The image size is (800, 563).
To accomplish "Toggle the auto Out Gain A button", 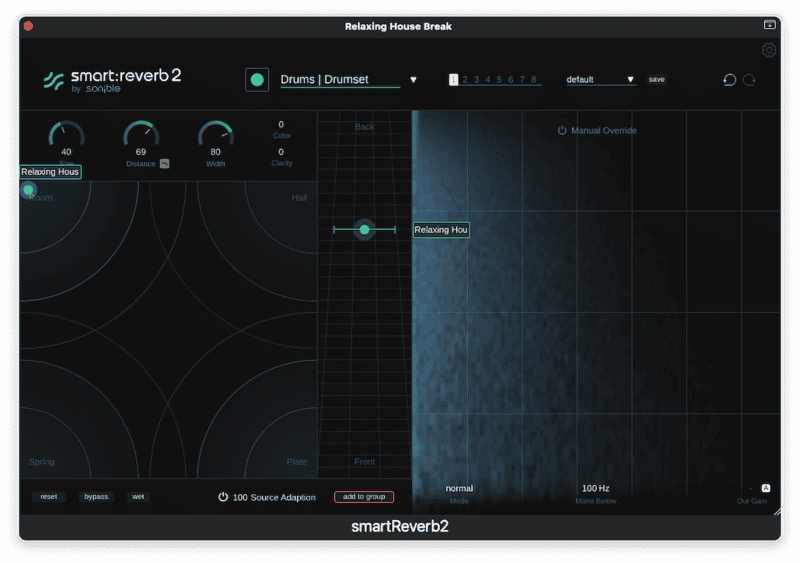I will coord(766,488).
